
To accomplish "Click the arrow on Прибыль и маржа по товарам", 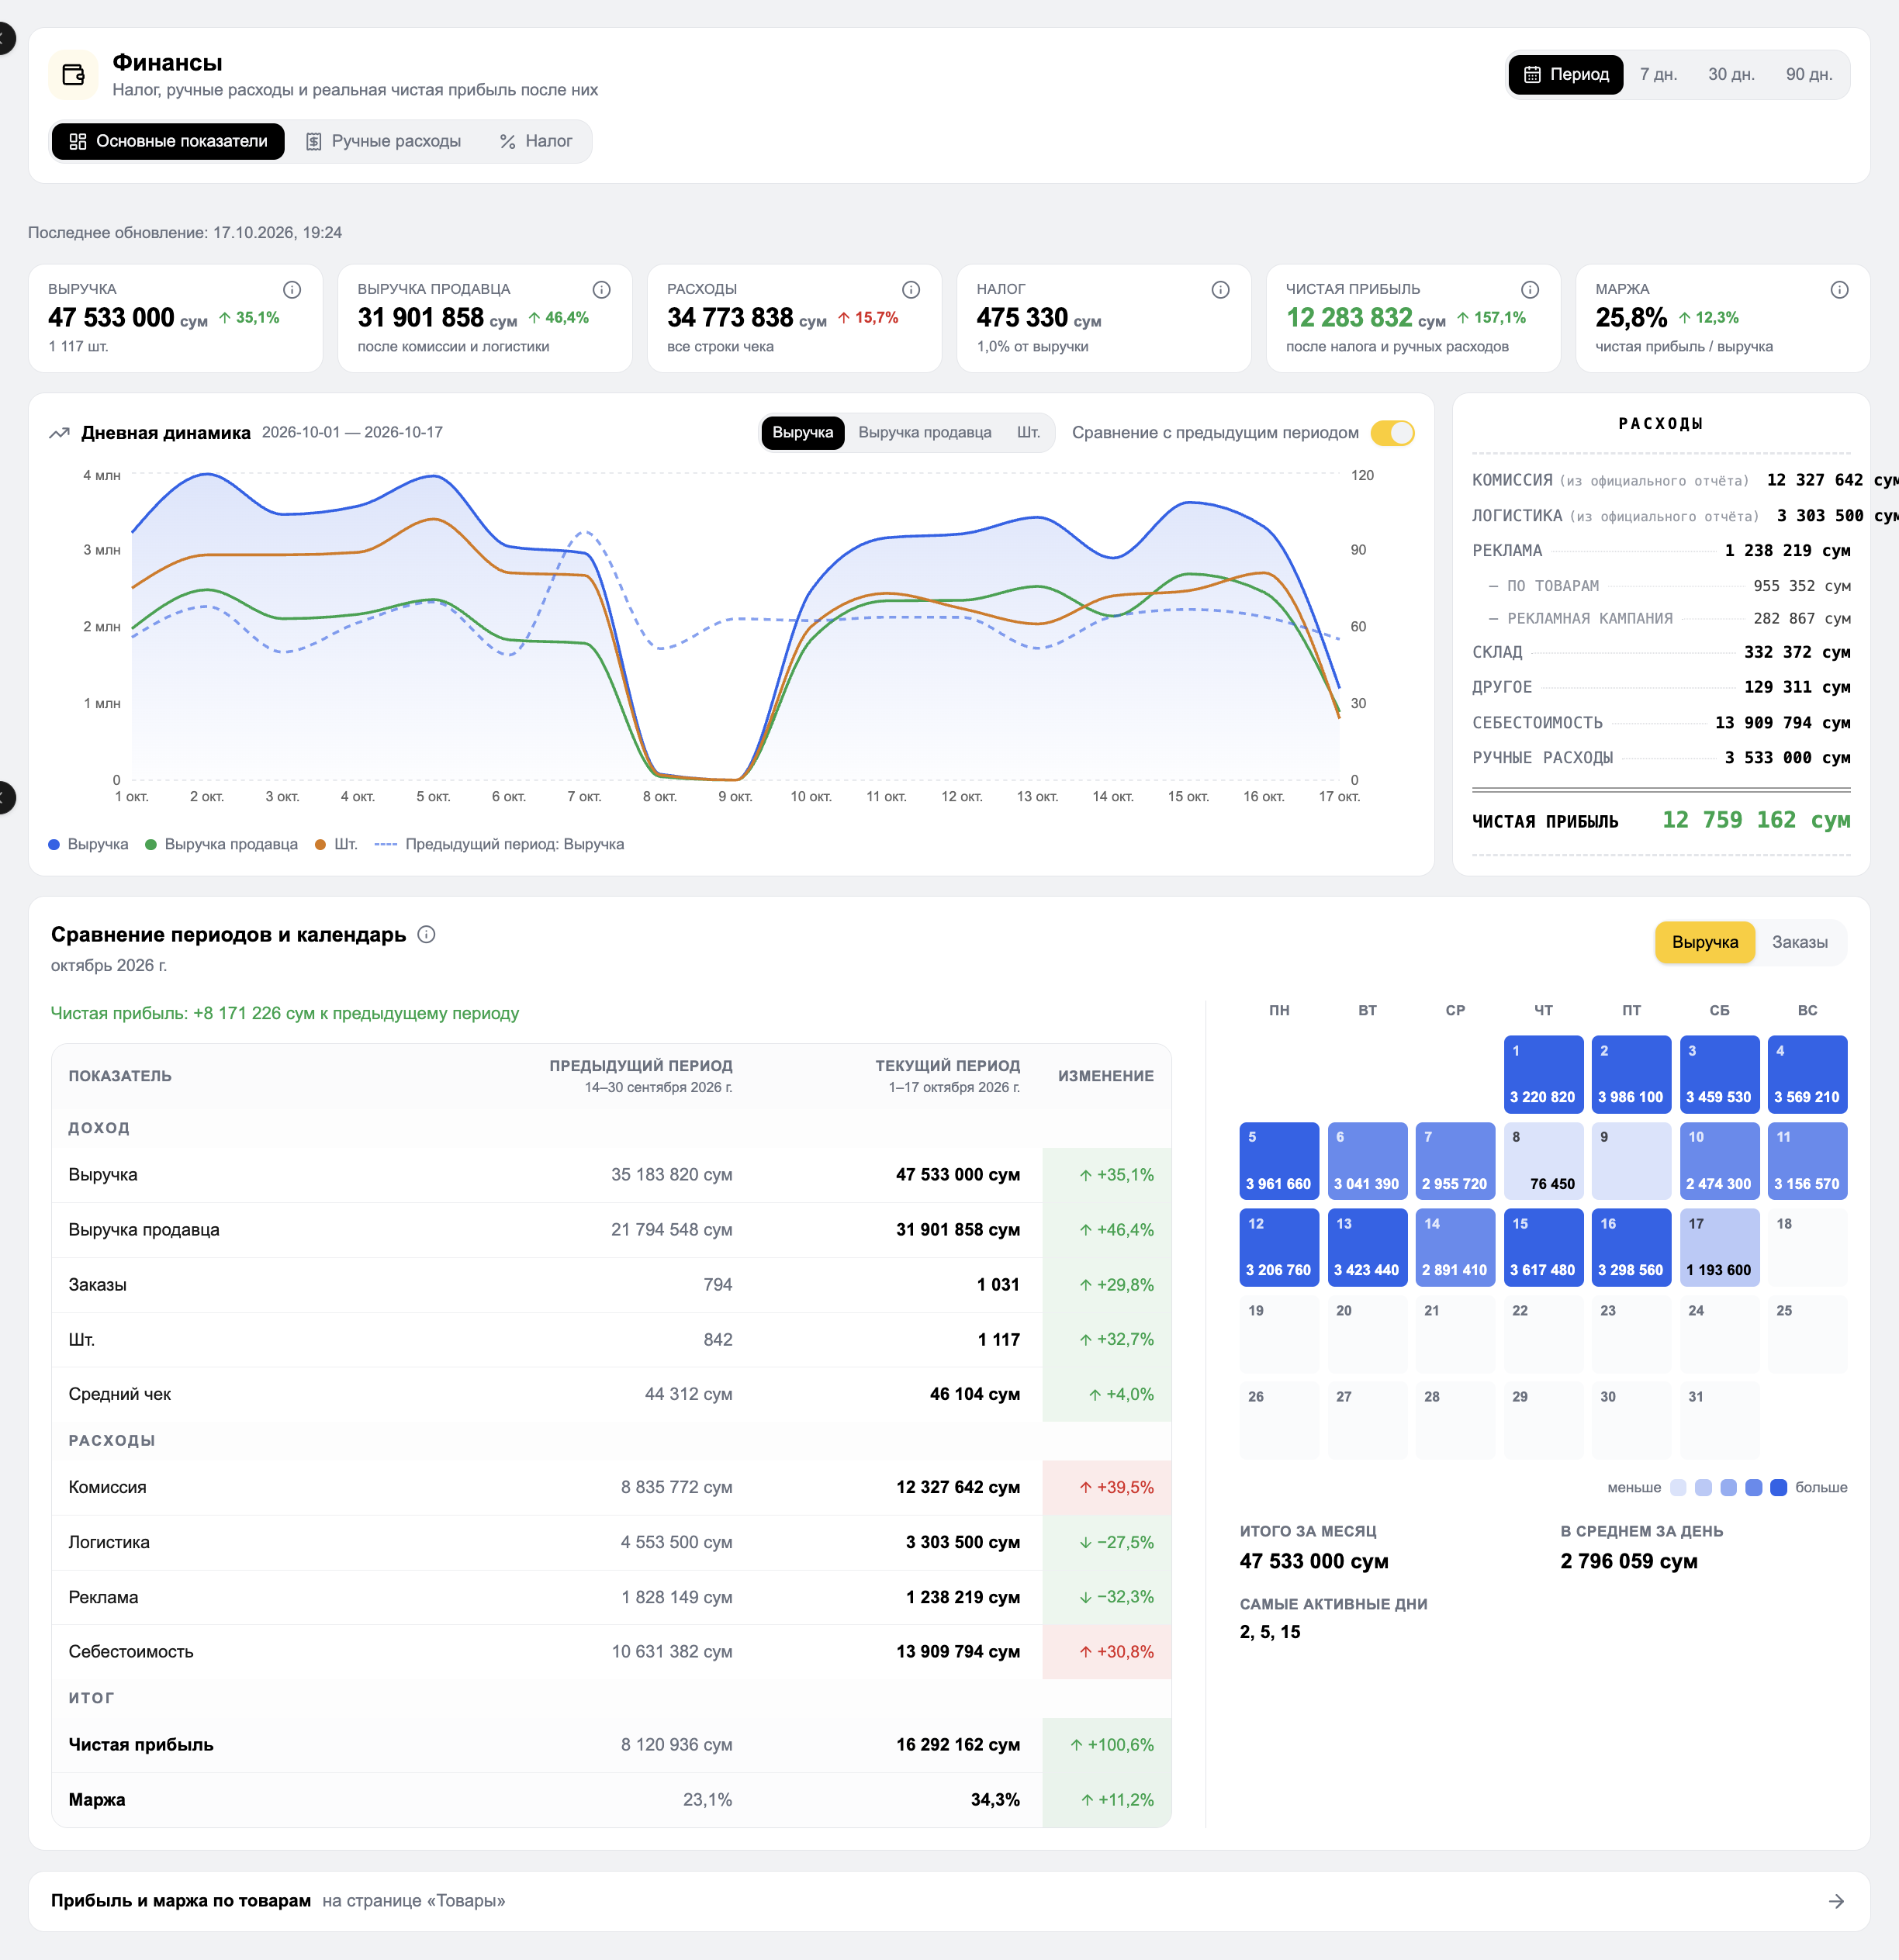I will [x=1836, y=1901].
